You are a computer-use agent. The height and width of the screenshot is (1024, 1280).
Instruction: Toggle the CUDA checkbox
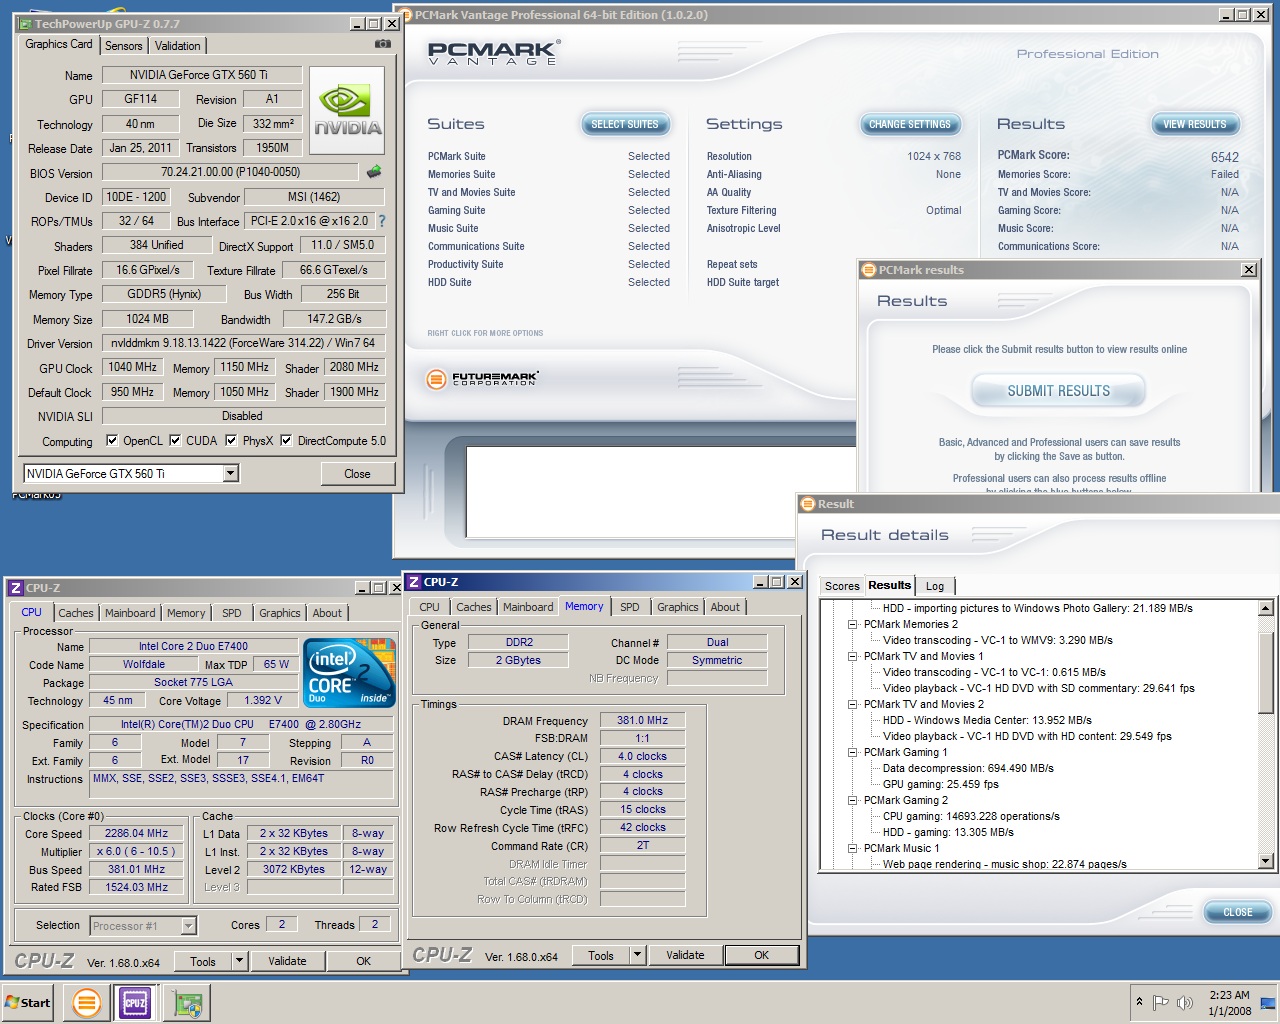click(175, 440)
